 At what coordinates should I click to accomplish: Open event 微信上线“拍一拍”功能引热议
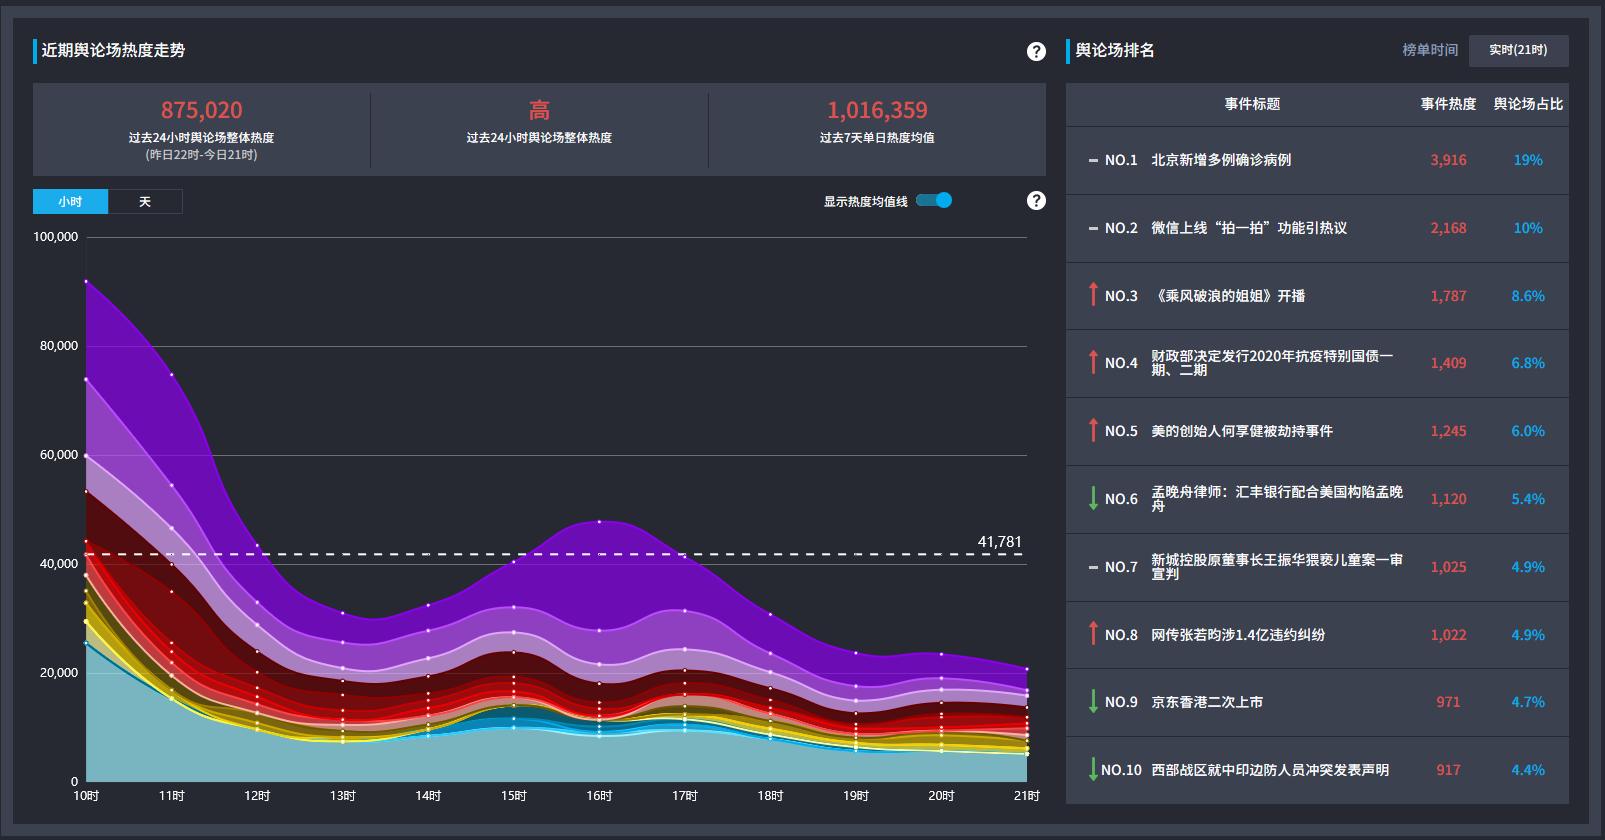click(1249, 228)
